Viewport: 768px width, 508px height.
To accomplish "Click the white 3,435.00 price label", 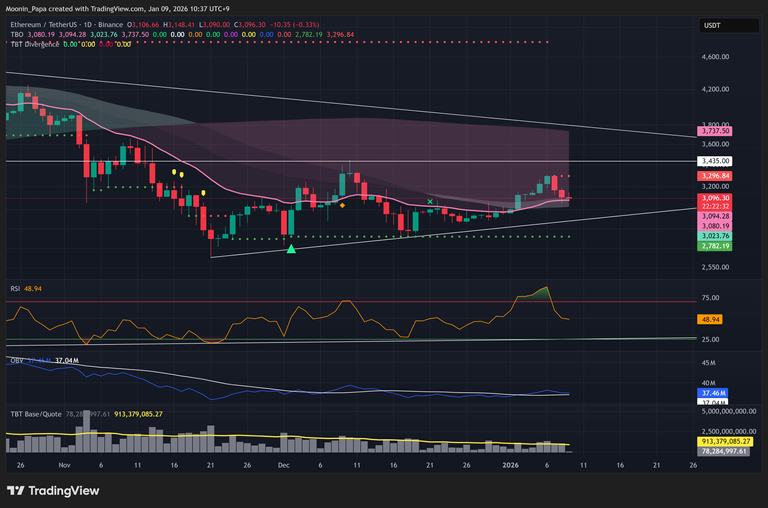I will point(717,161).
